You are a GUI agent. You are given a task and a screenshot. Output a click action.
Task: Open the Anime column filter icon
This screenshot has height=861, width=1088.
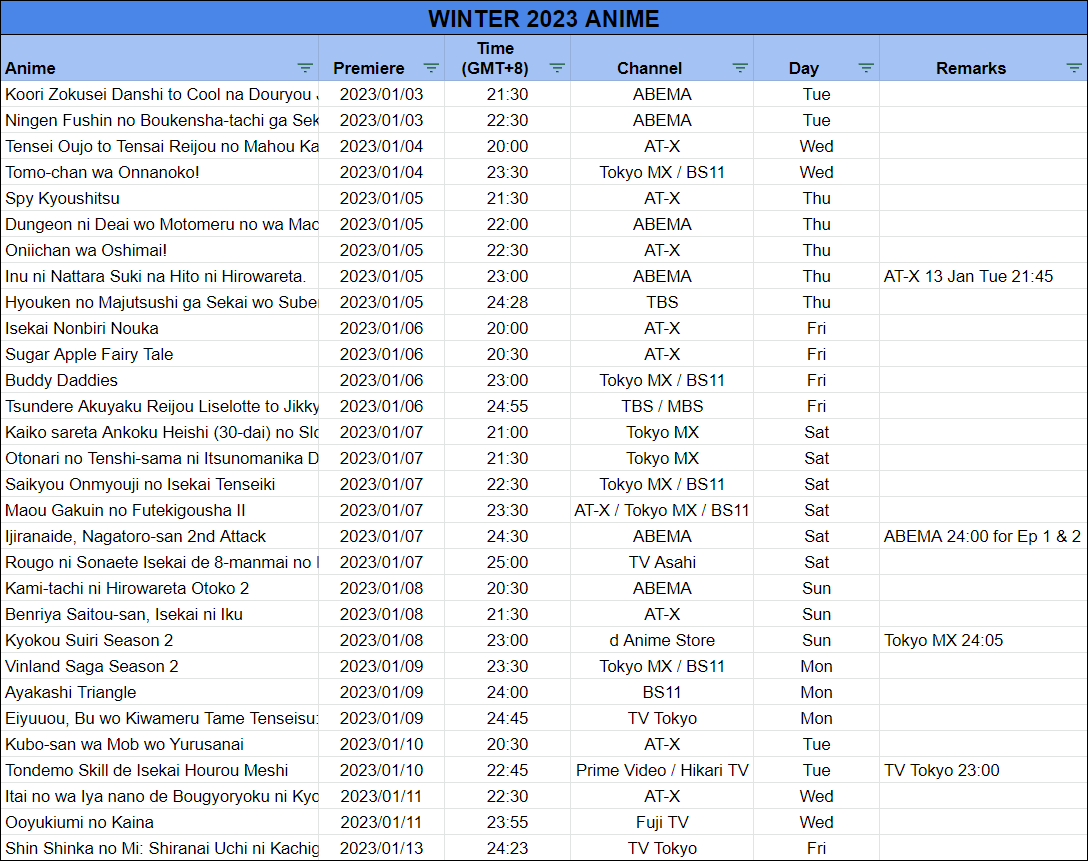point(305,68)
